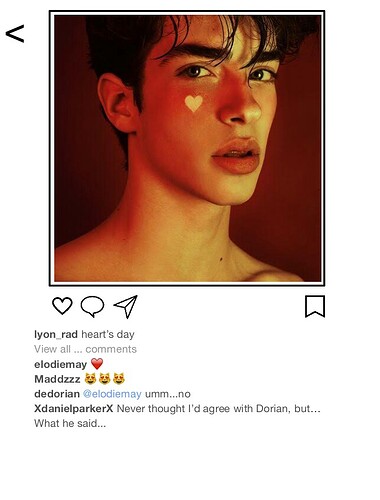The width and height of the screenshot is (380, 500).
Task: Follow the blue @elodiemay mention
Action: point(112,394)
